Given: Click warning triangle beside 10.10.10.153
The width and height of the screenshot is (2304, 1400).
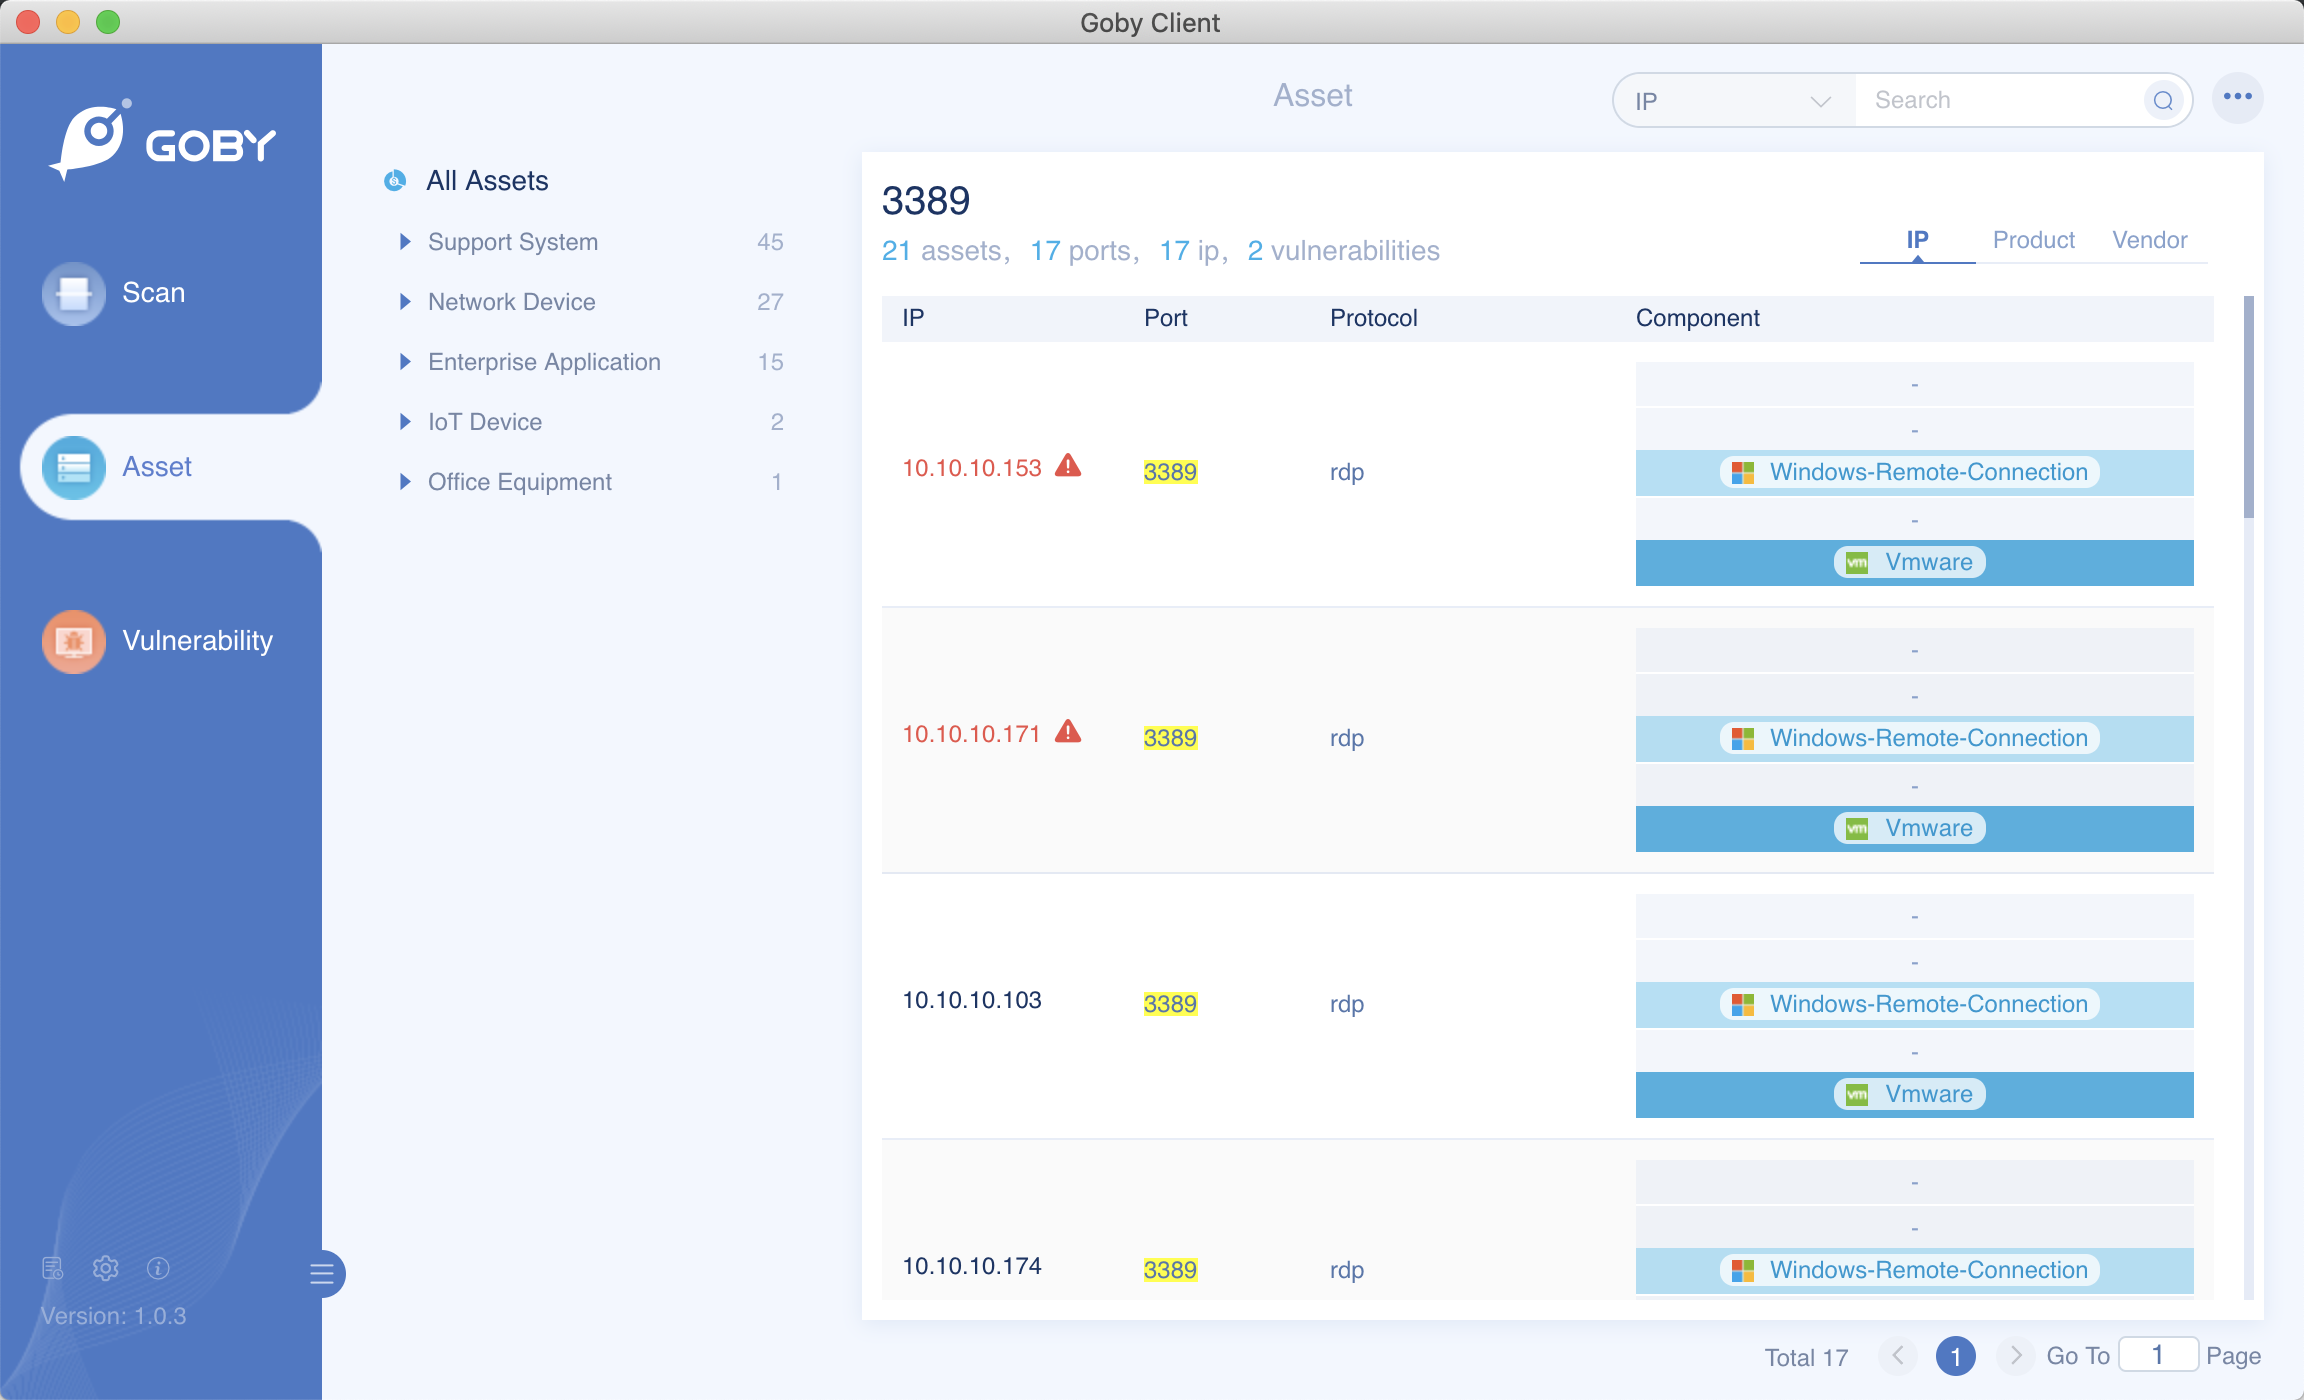Looking at the screenshot, I should tap(1068, 466).
